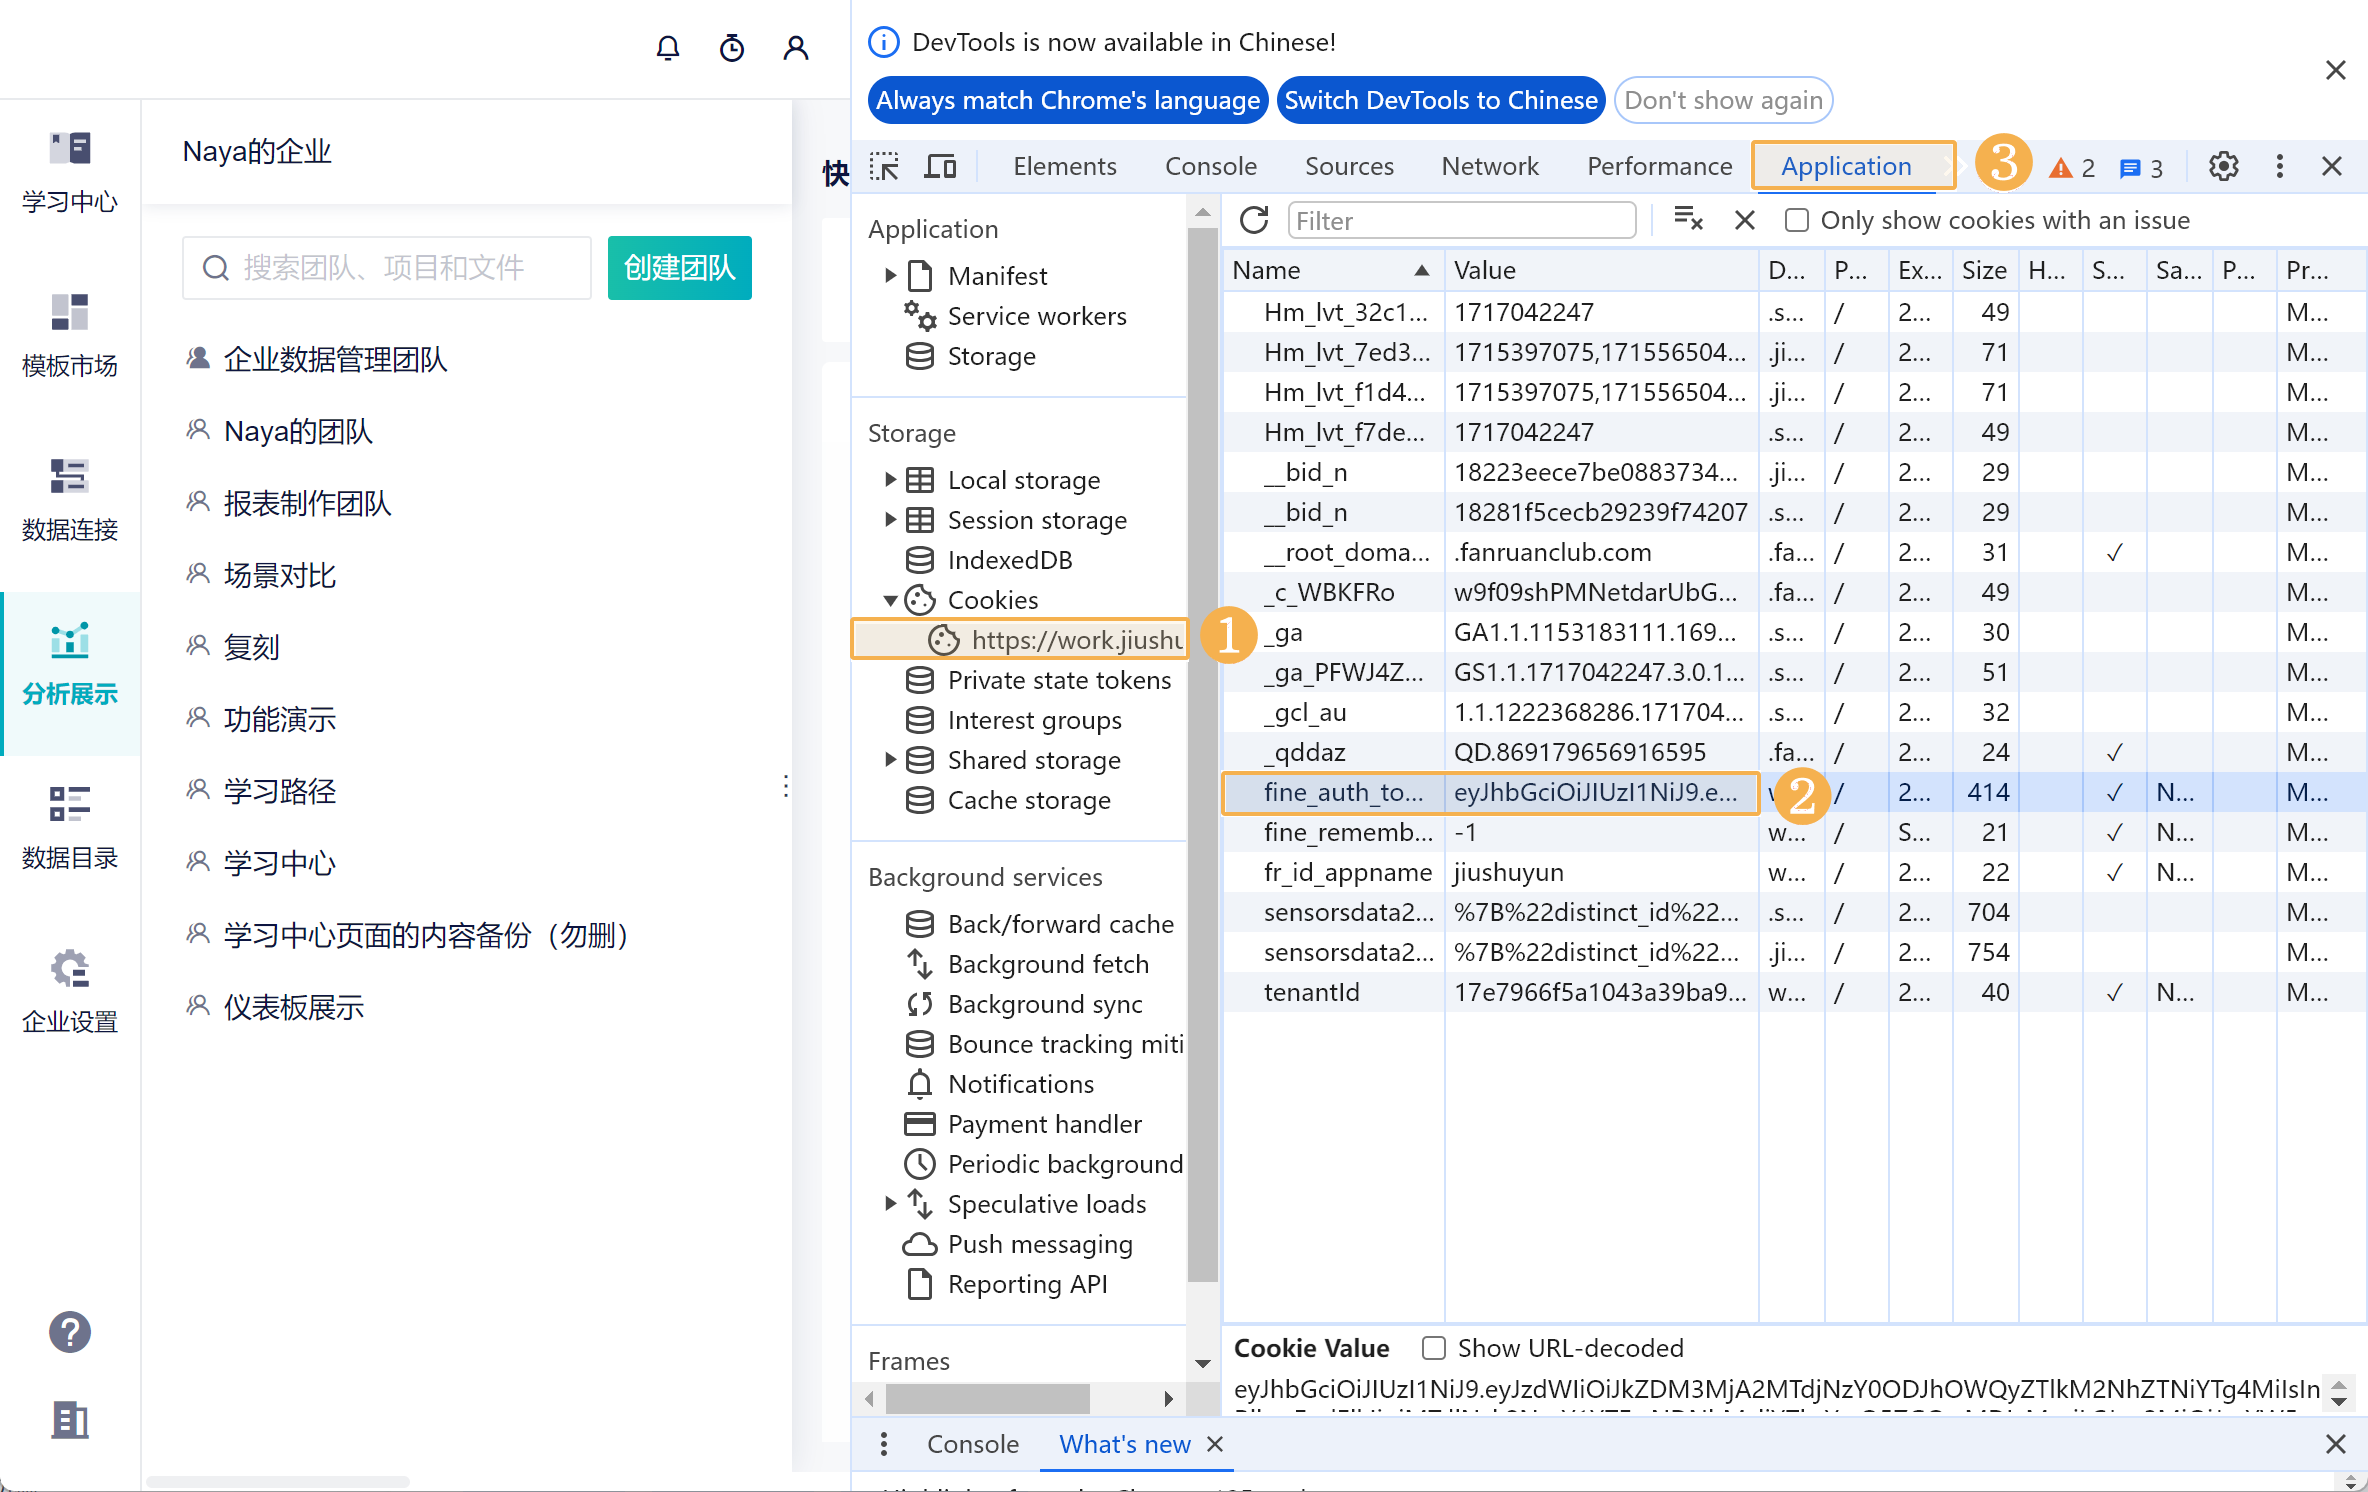Go to 数据连接 sidebar section
The width and height of the screenshot is (2368, 1492).
[x=70, y=502]
